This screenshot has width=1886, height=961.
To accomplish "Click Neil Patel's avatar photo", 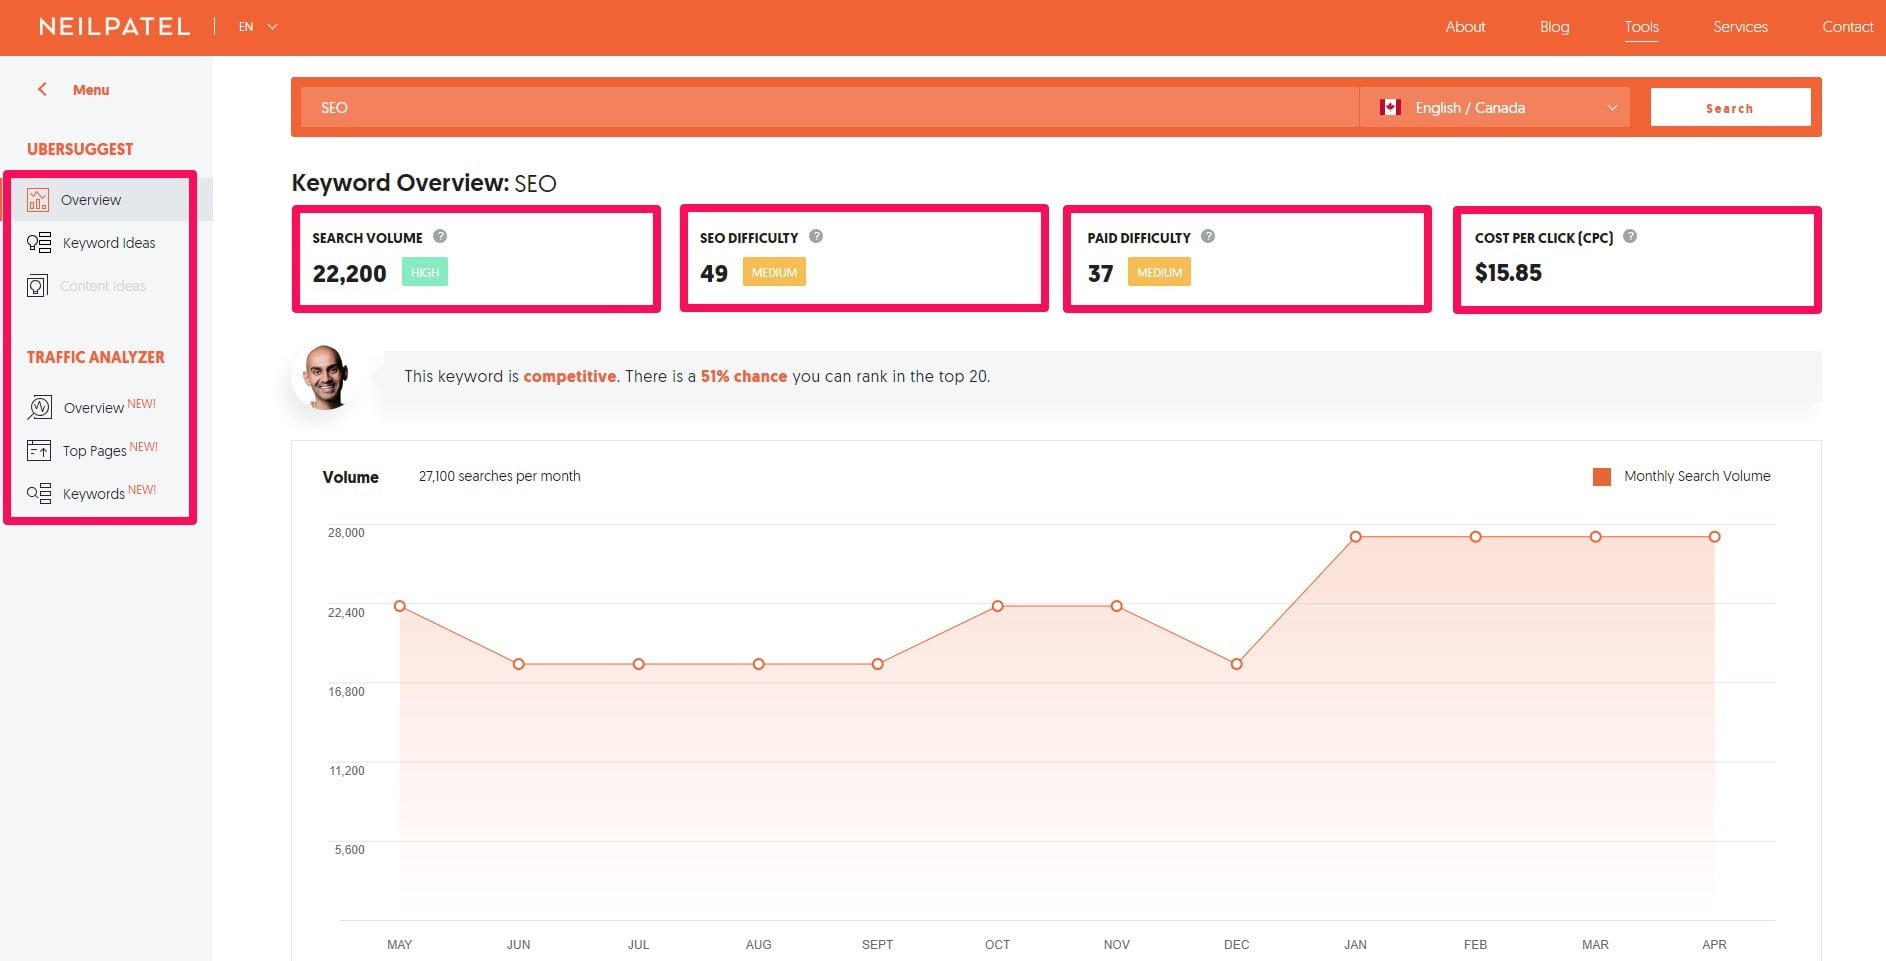I will click(324, 377).
